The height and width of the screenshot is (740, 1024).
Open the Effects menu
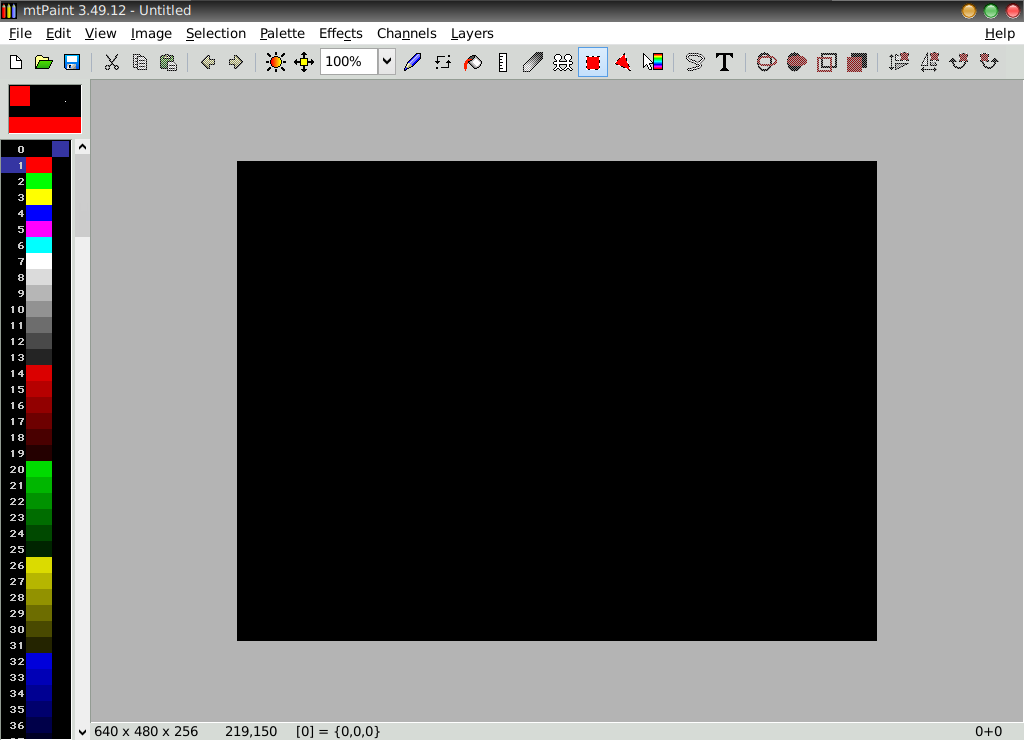(x=340, y=33)
